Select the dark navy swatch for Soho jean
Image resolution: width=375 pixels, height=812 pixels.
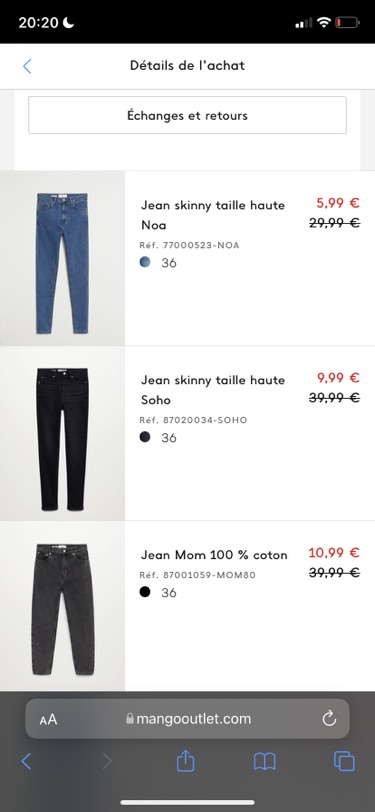(145, 437)
